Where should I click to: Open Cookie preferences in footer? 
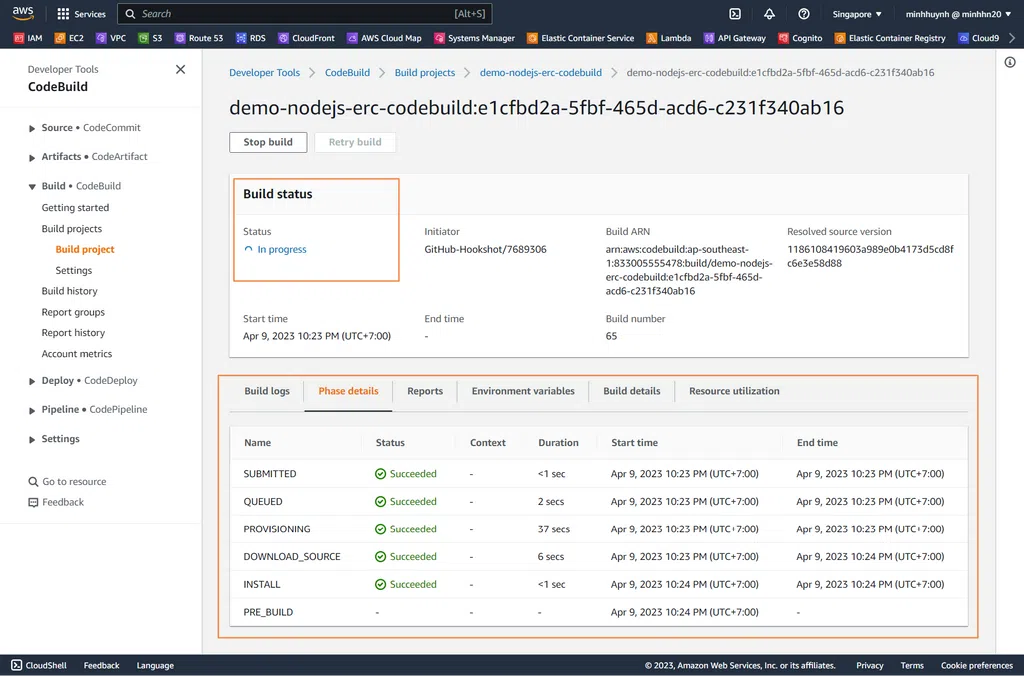click(x=976, y=665)
